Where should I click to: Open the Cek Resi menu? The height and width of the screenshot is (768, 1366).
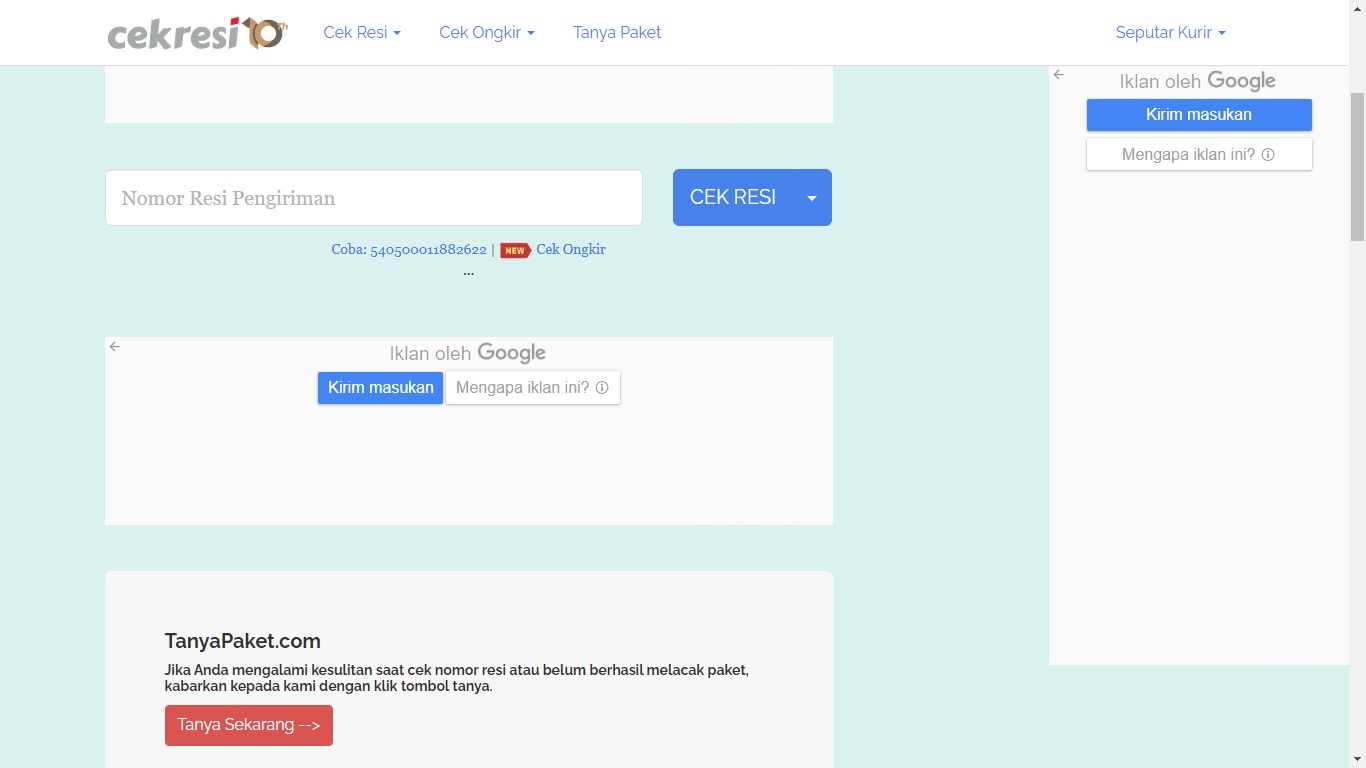pos(361,32)
